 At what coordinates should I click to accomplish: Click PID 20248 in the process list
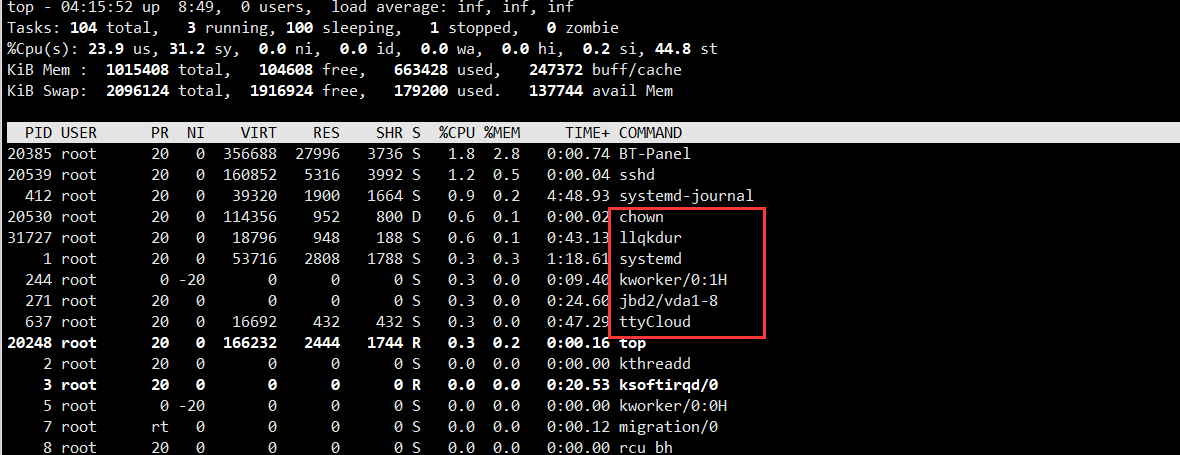point(29,343)
